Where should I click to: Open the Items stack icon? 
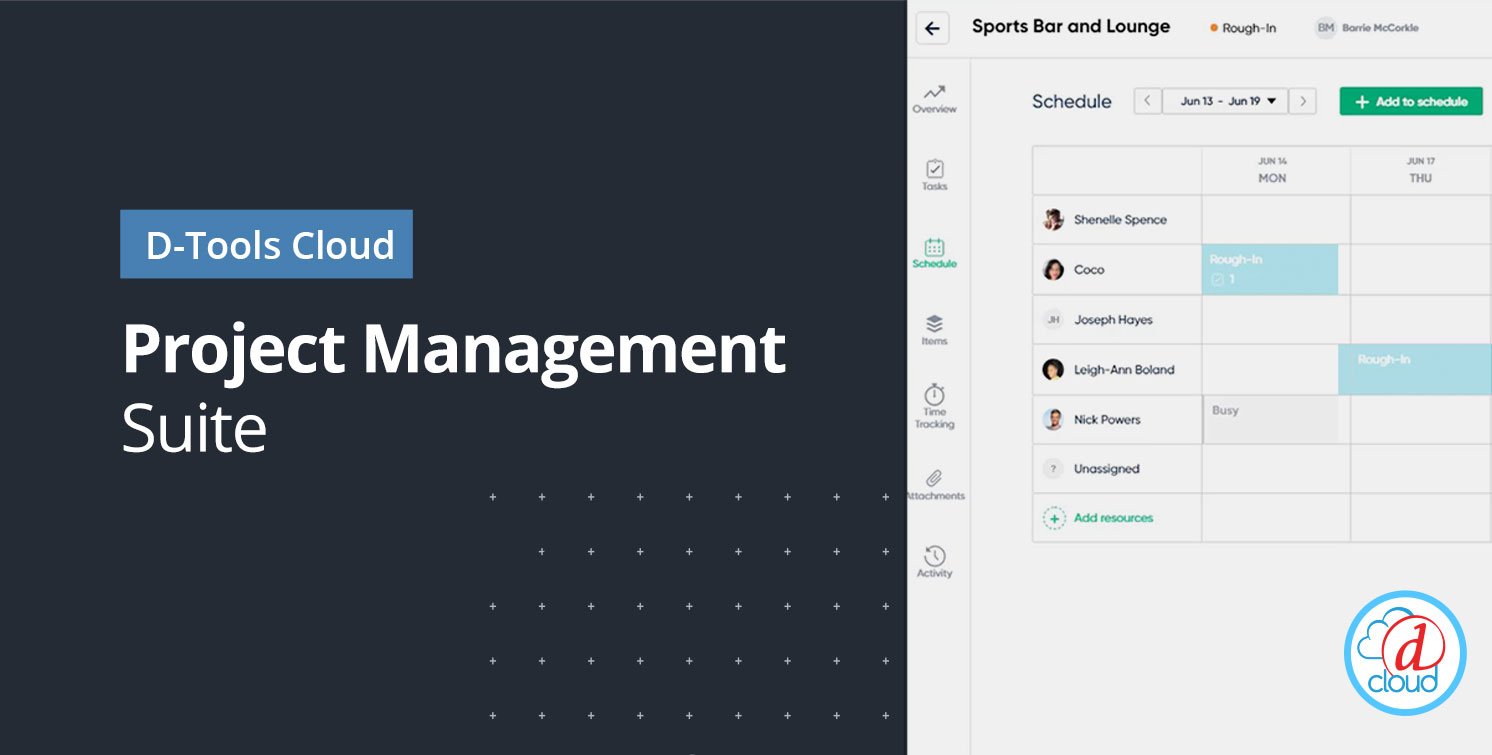[934, 324]
